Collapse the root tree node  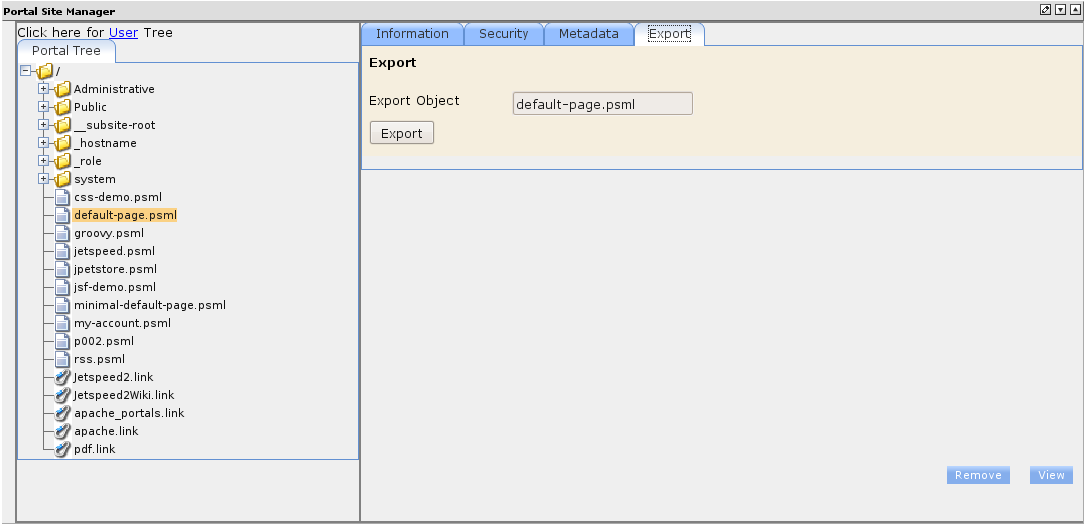click(26, 71)
